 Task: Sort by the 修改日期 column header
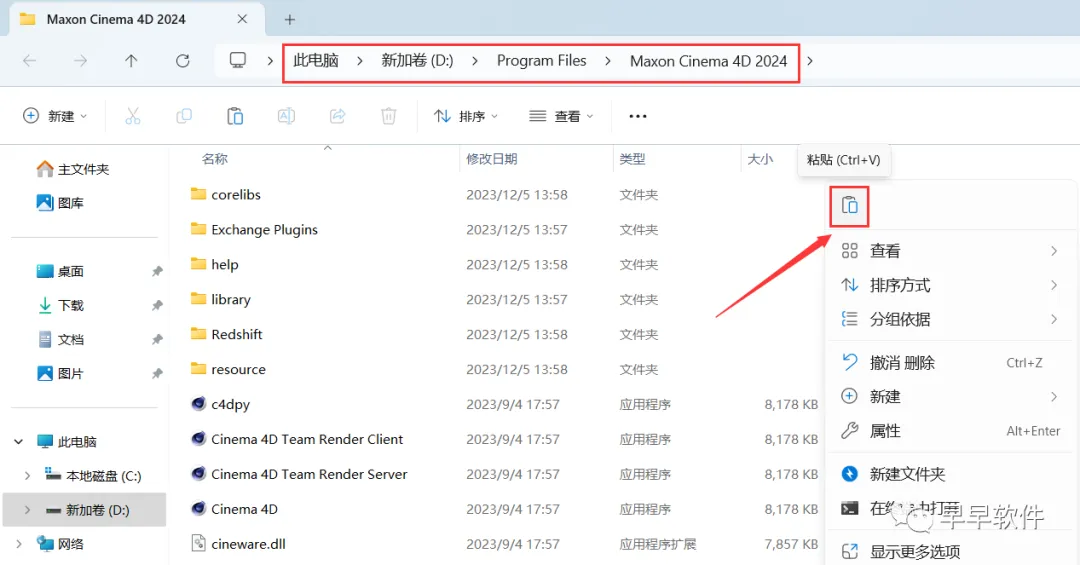pyautogui.click(x=492, y=159)
